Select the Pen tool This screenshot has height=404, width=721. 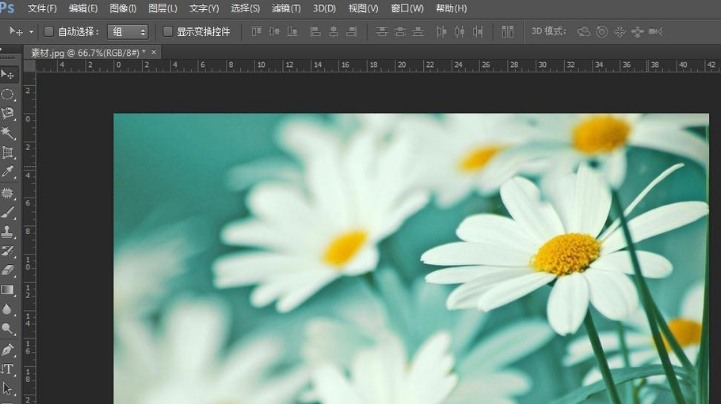point(8,350)
